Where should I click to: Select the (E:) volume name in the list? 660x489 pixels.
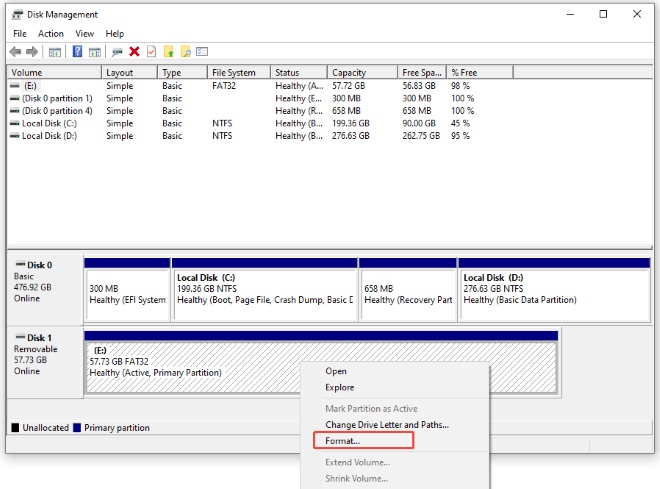click(30, 85)
